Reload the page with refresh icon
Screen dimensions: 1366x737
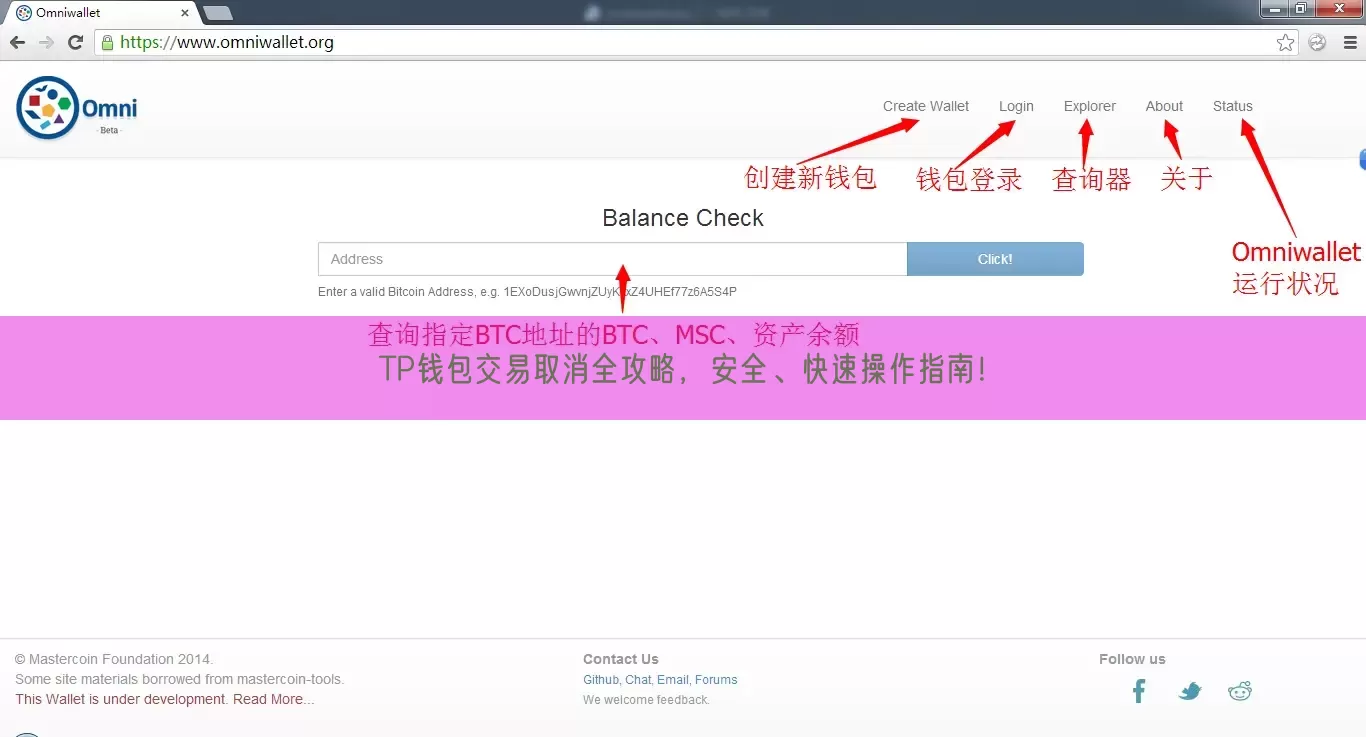point(75,42)
